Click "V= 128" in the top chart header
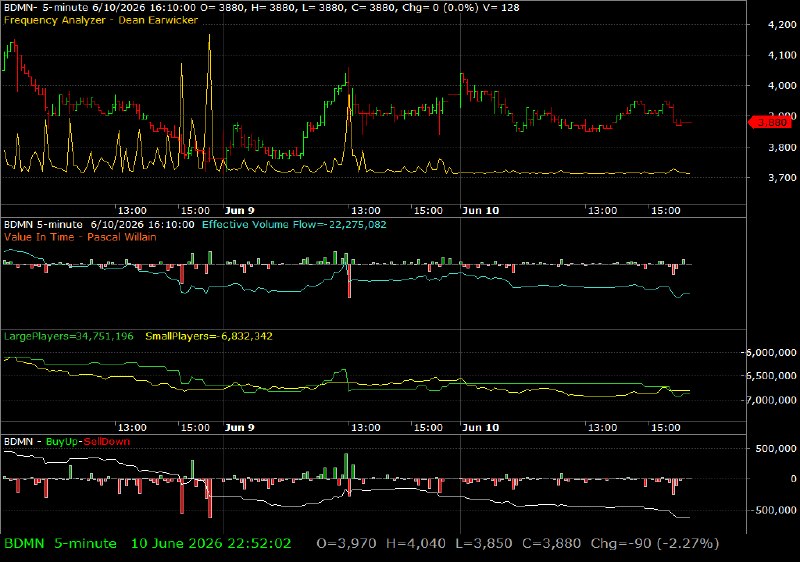 pos(503,8)
